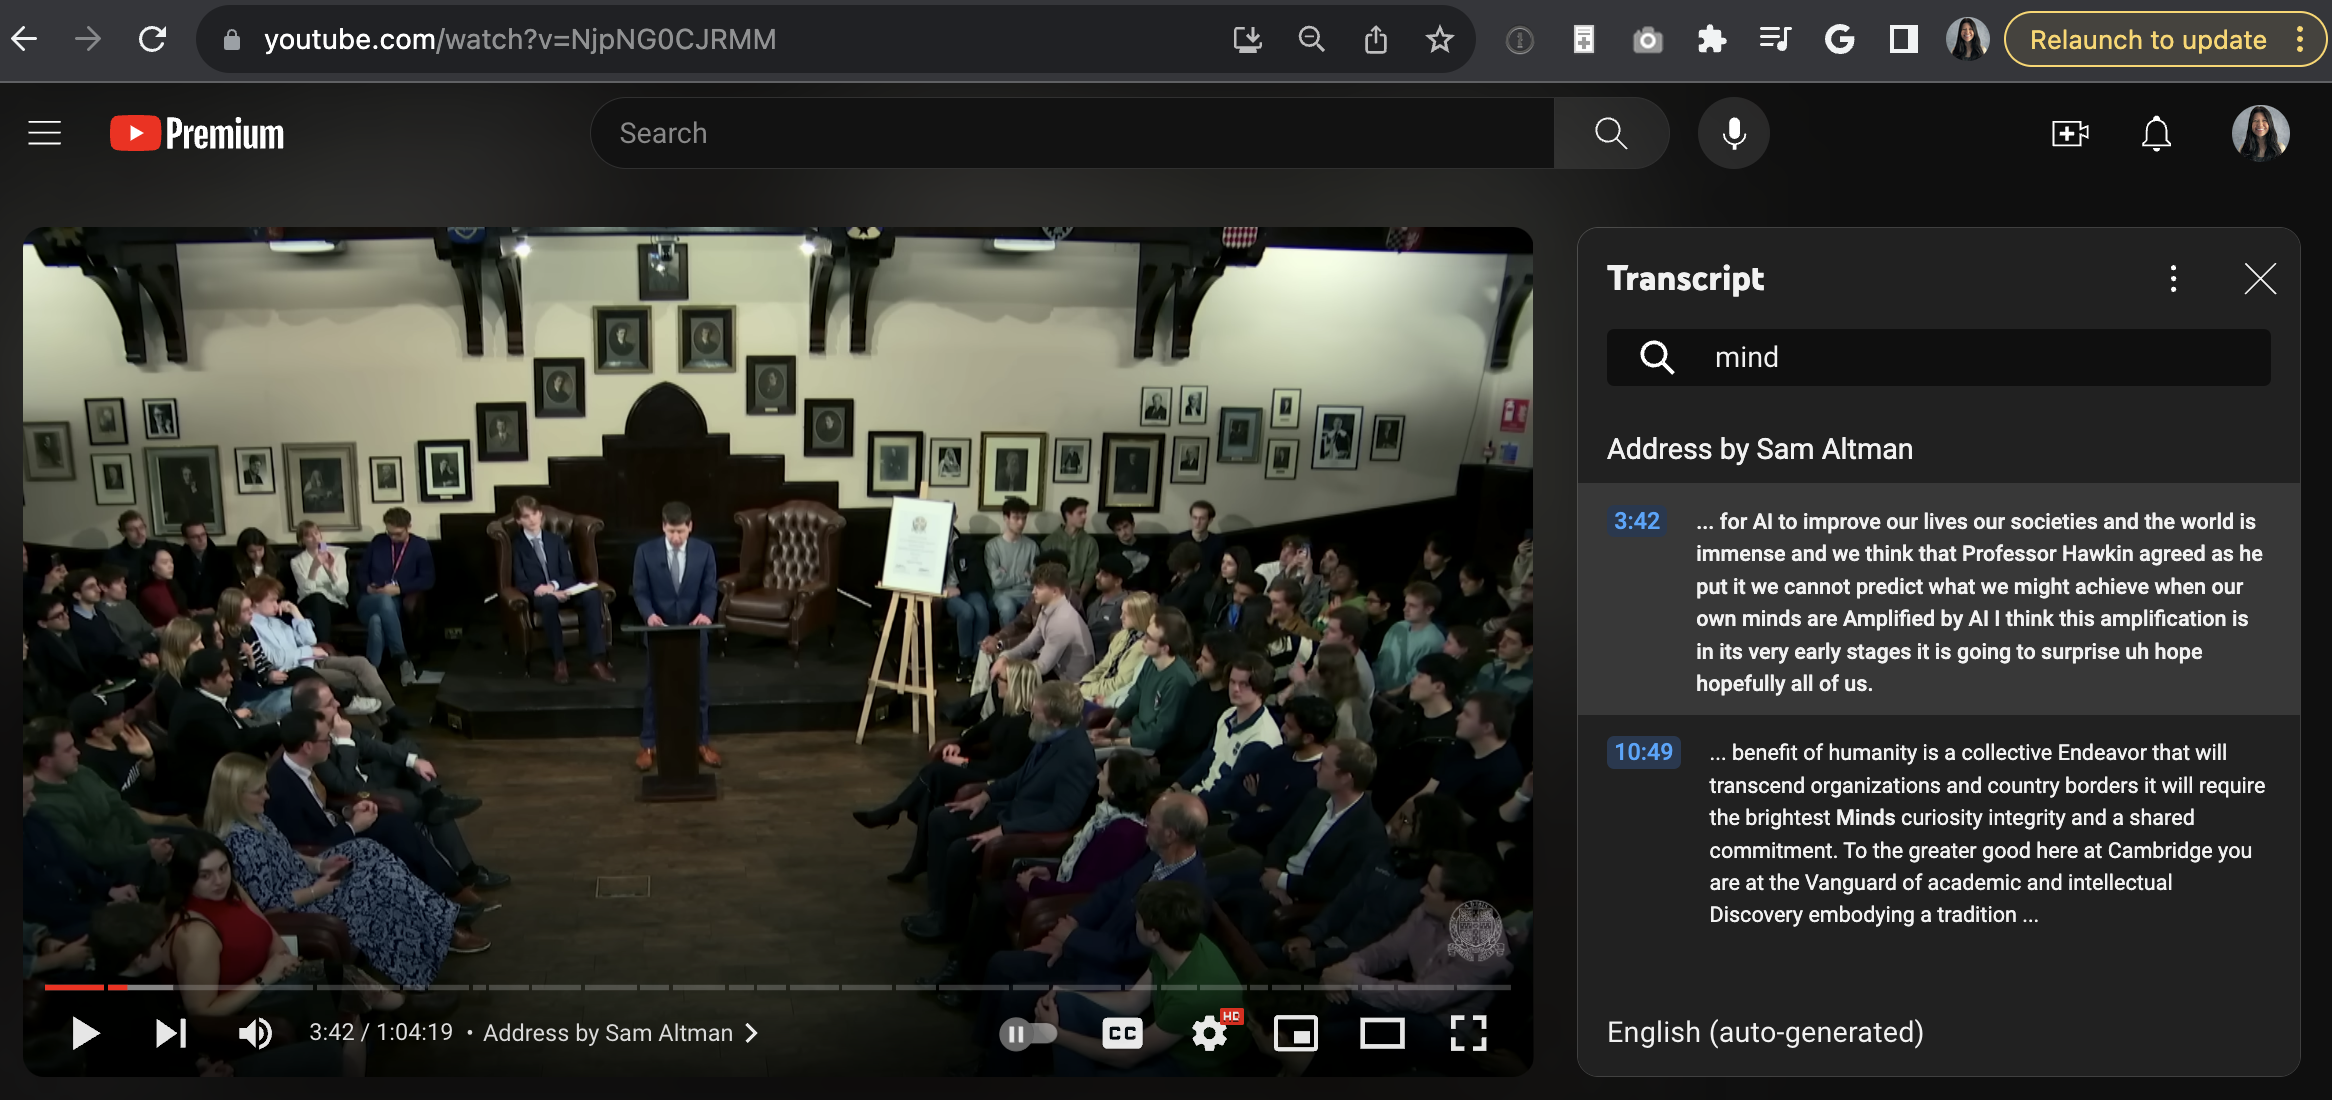Select English auto-generated language dropdown
This screenshot has height=1100, width=2332.
(1767, 1032)
